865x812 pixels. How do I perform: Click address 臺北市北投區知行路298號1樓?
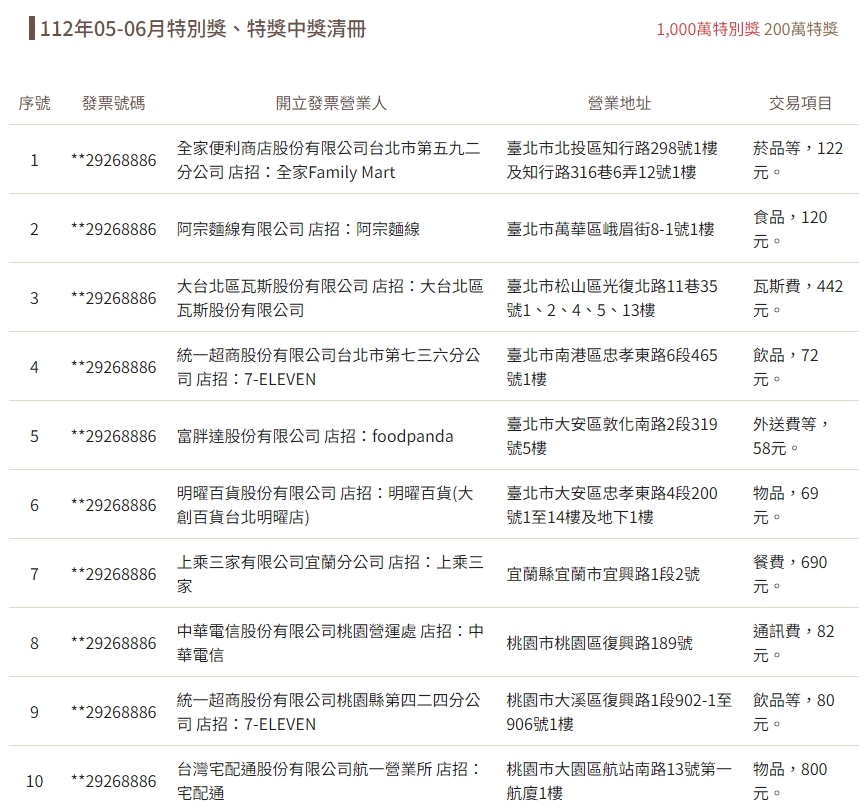click(x=612, y=160)
